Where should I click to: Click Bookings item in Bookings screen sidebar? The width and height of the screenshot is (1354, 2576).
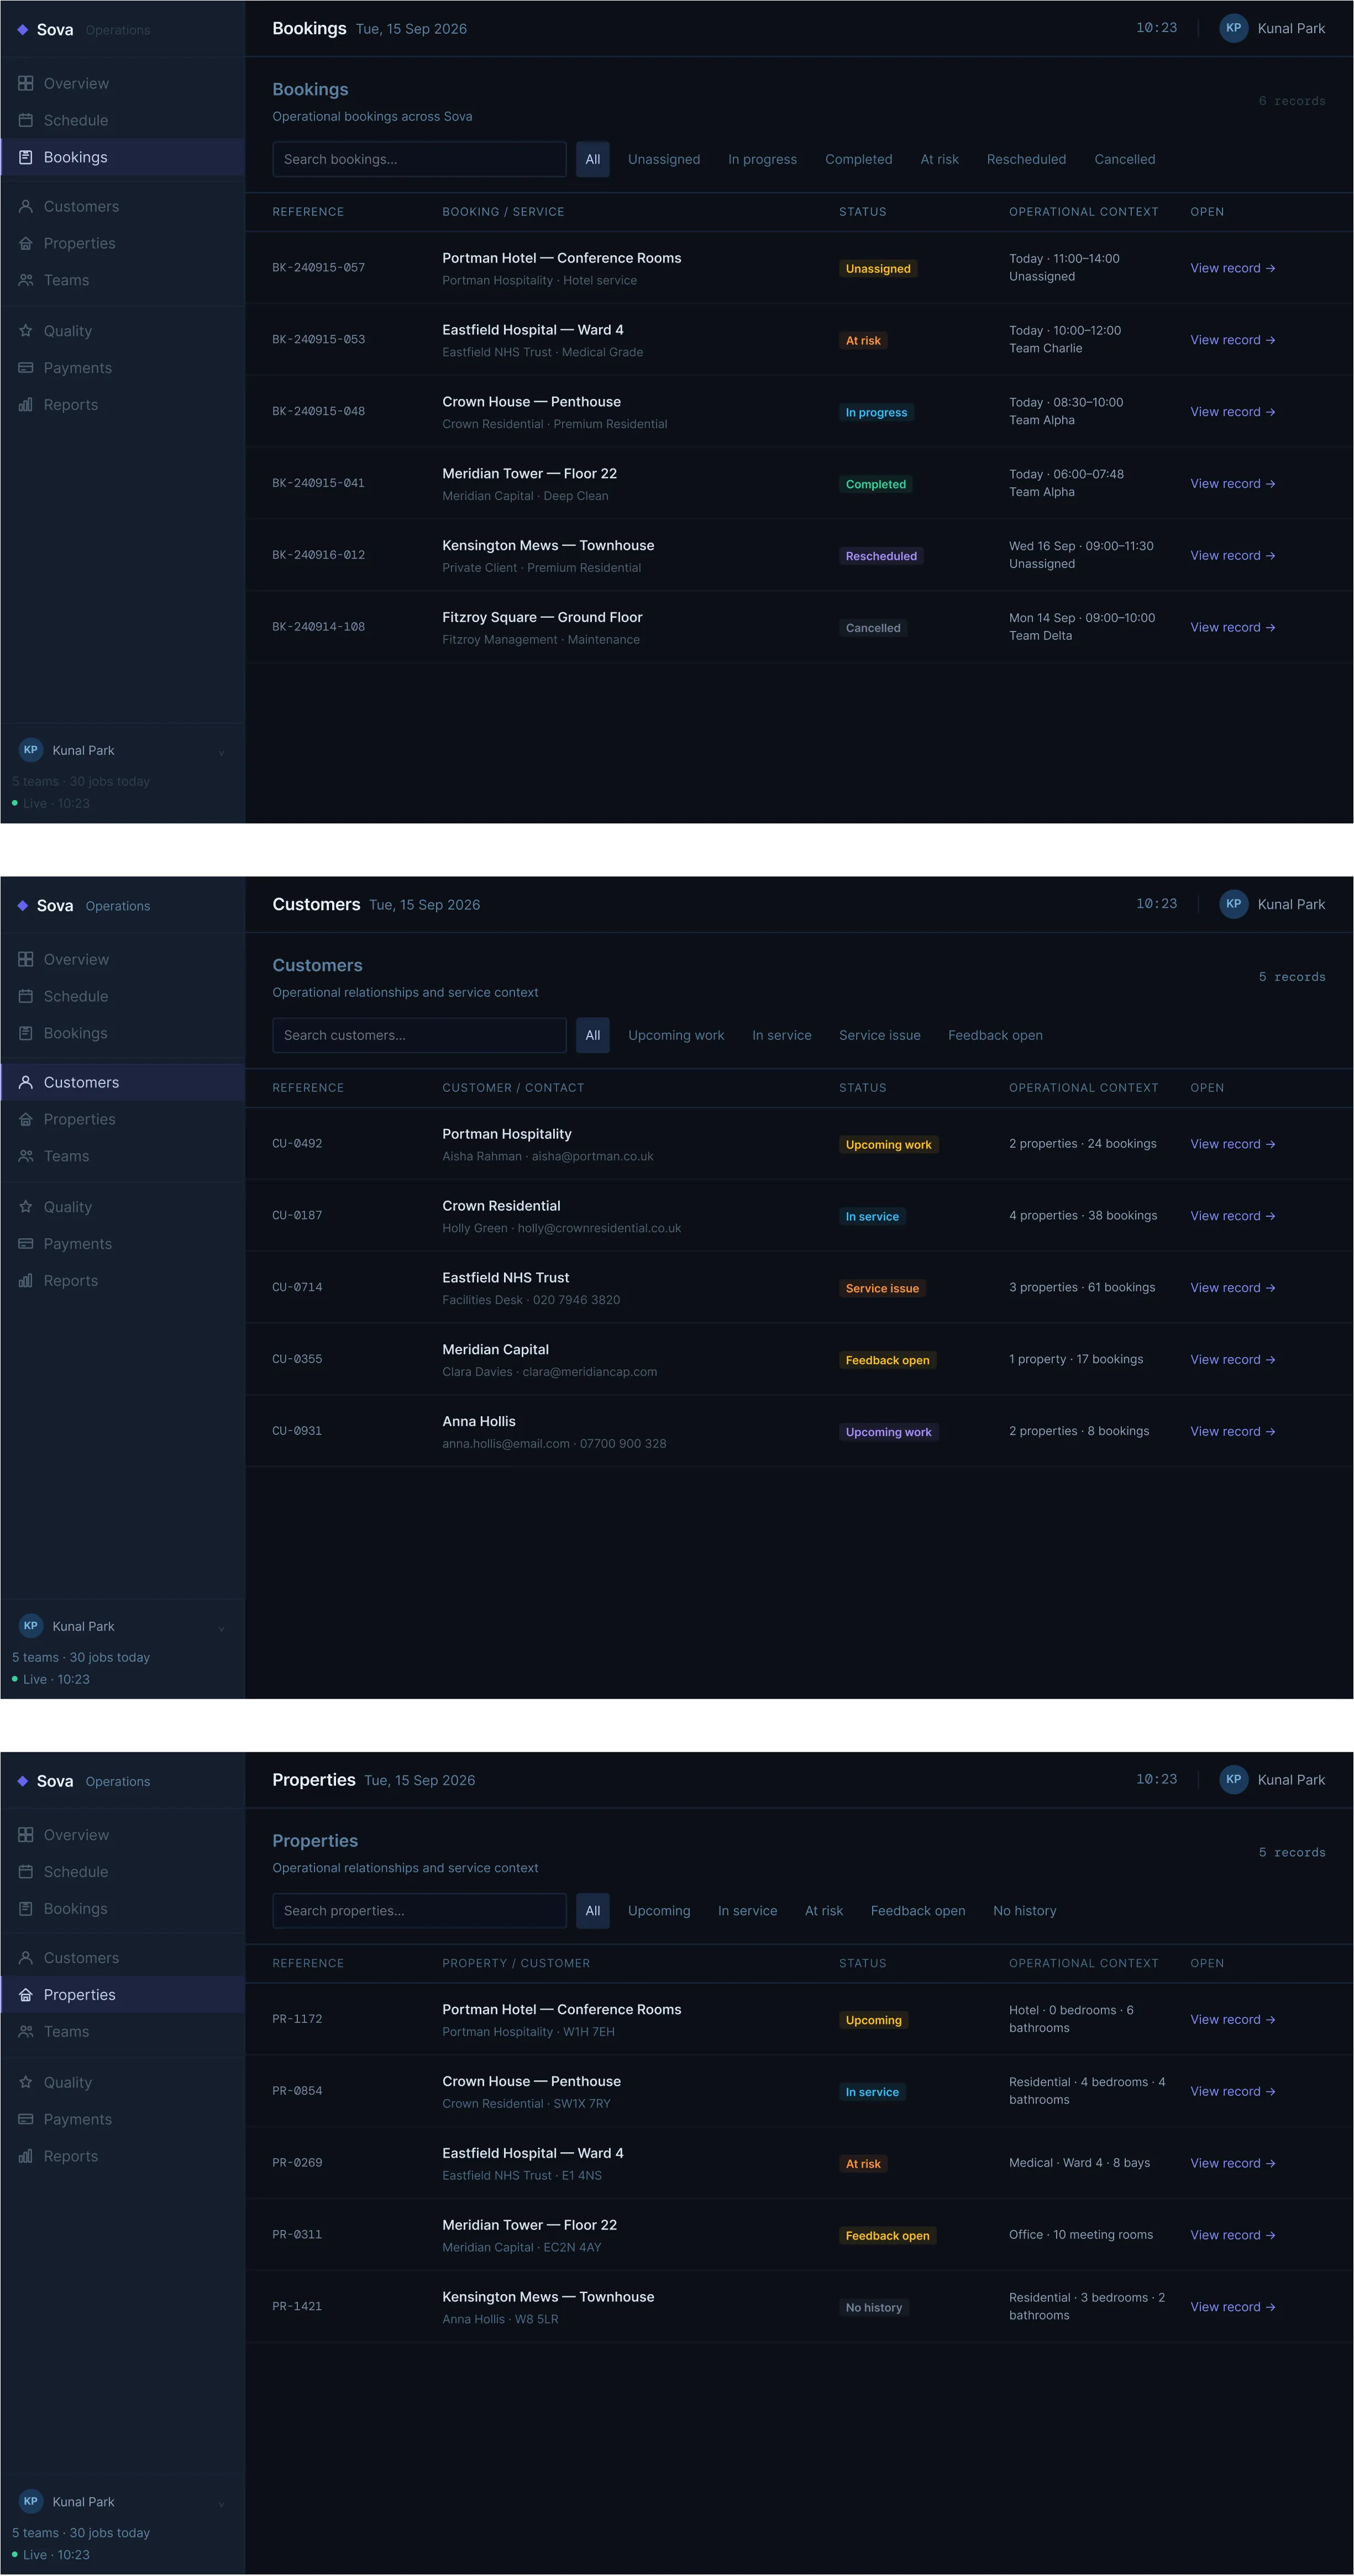point(122,158)
